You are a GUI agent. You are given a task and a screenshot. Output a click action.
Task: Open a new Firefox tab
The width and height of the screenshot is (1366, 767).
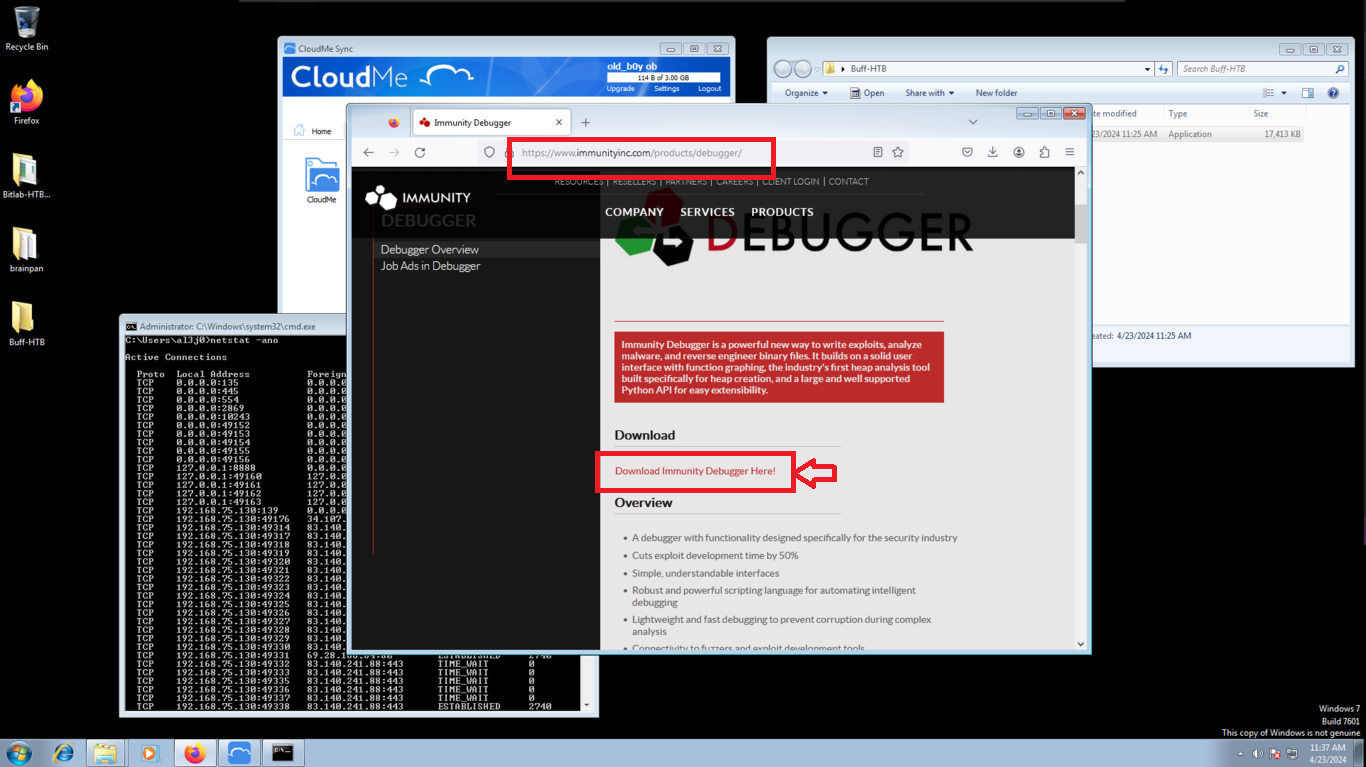tap(586, 122)
